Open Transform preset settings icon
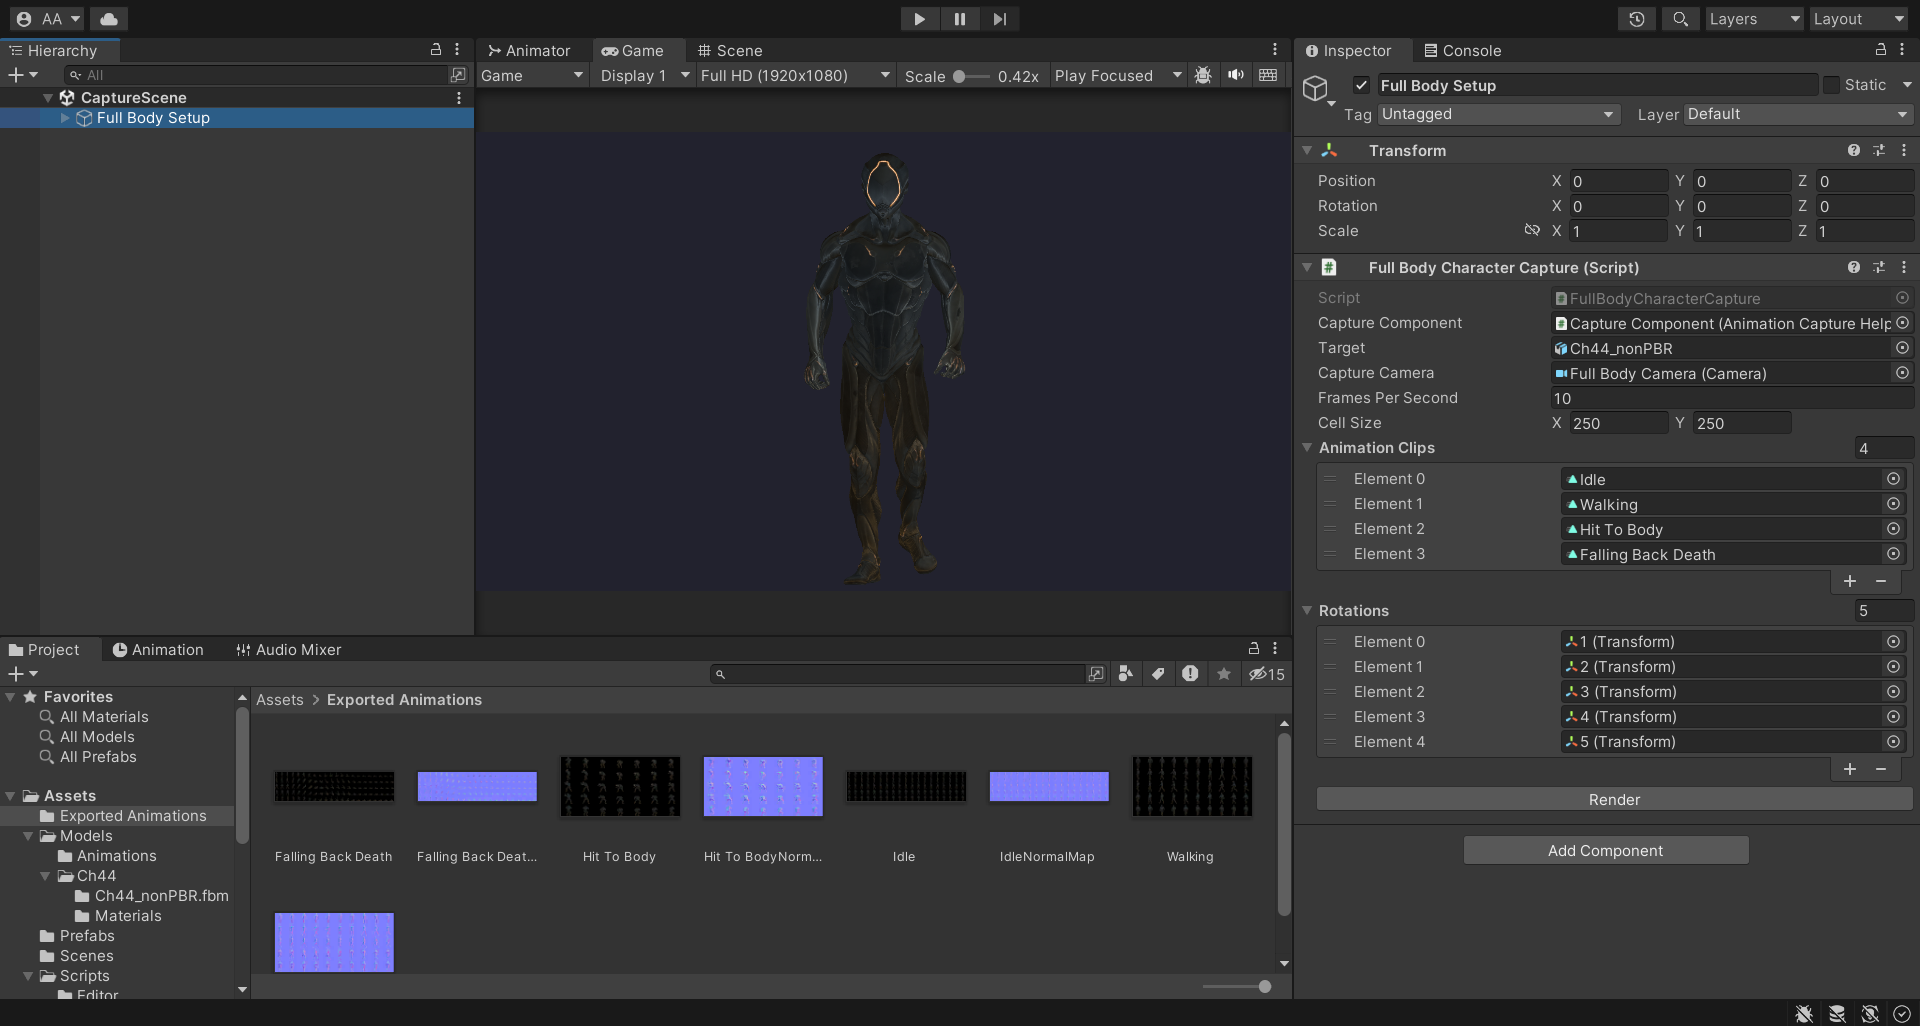The image size is (1920, 1026). 1879,150
